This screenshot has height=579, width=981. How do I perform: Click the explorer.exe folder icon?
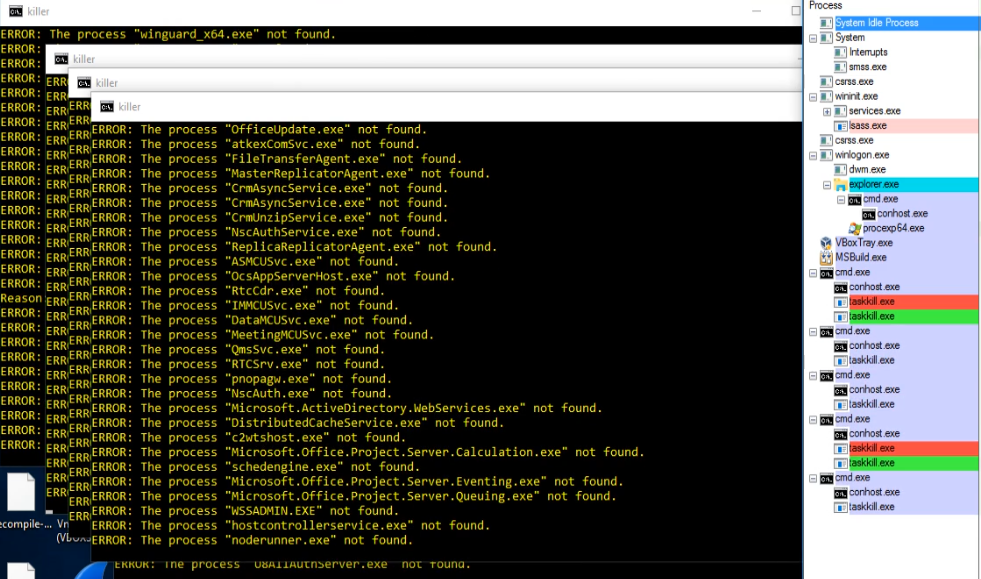pyautogui.click(x=840, y=185)
